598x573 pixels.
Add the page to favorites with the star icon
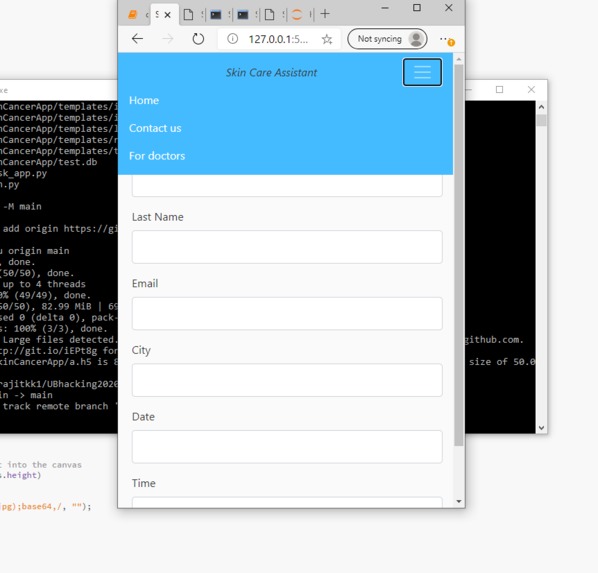[x=327, y=39]
